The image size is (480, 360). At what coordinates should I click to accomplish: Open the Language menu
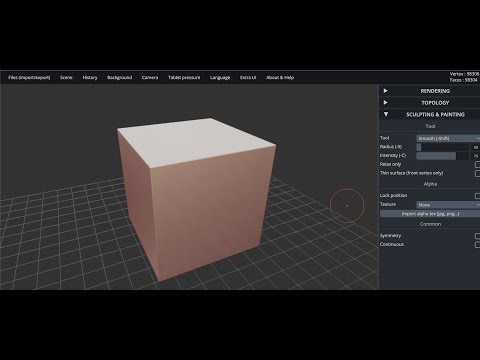point(220,78)
